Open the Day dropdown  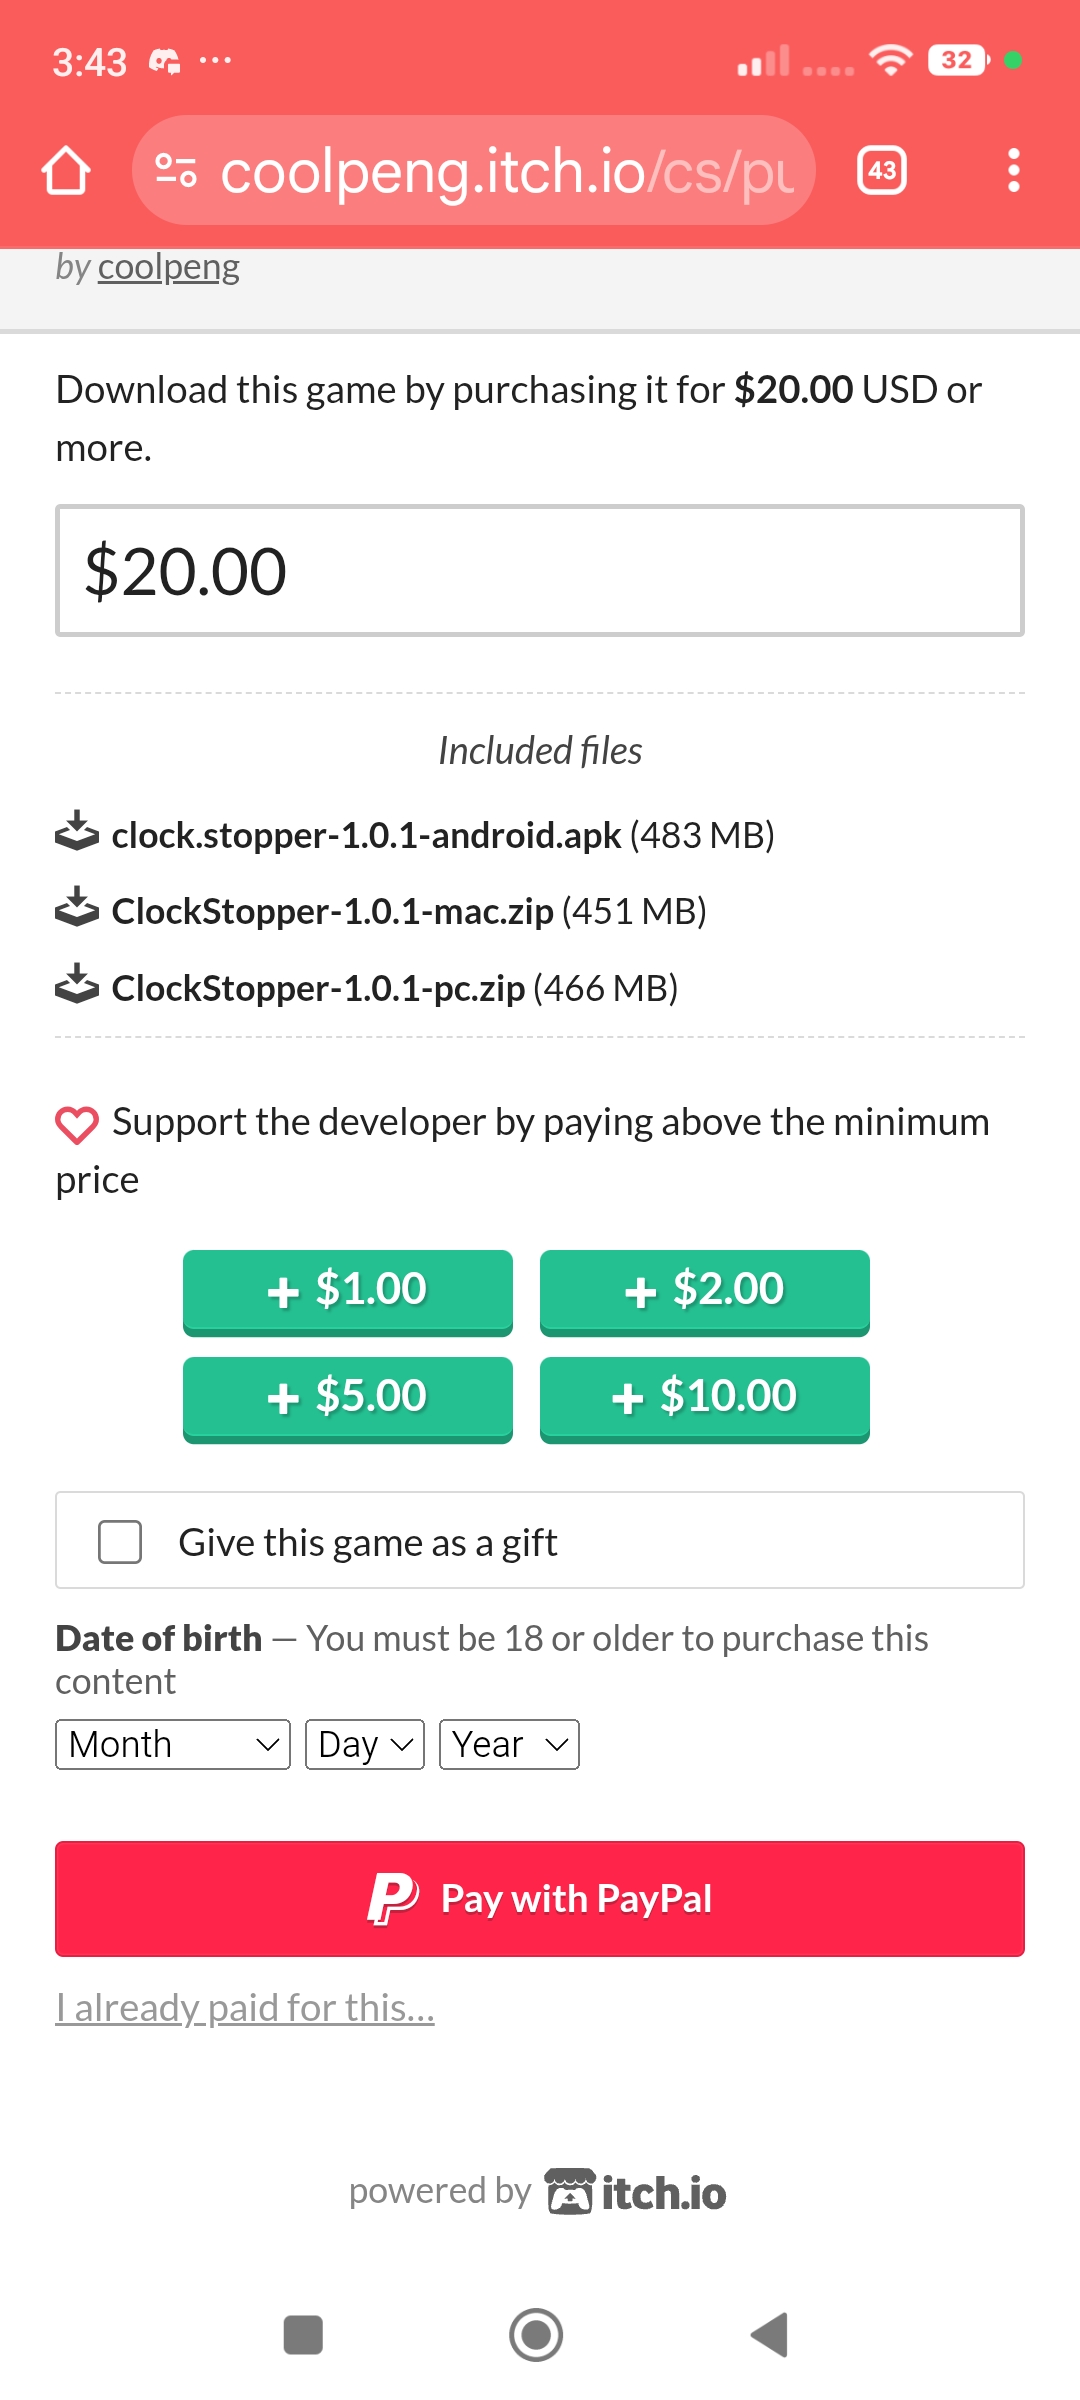pos(364,1744)
